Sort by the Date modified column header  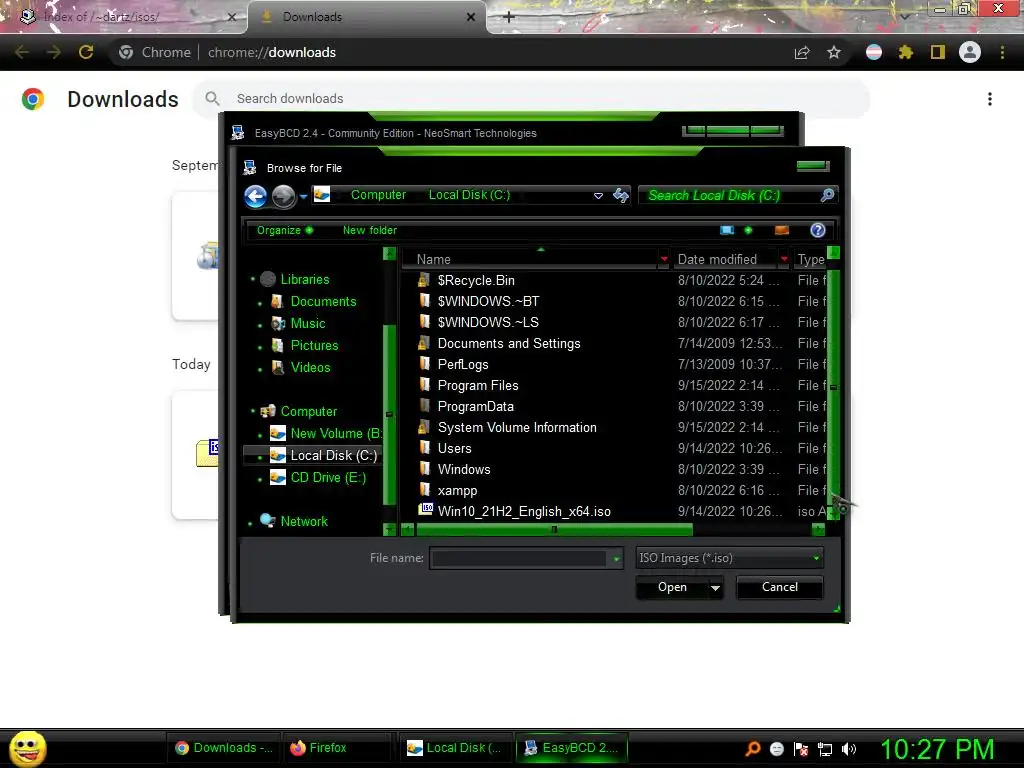coord(717,259)
